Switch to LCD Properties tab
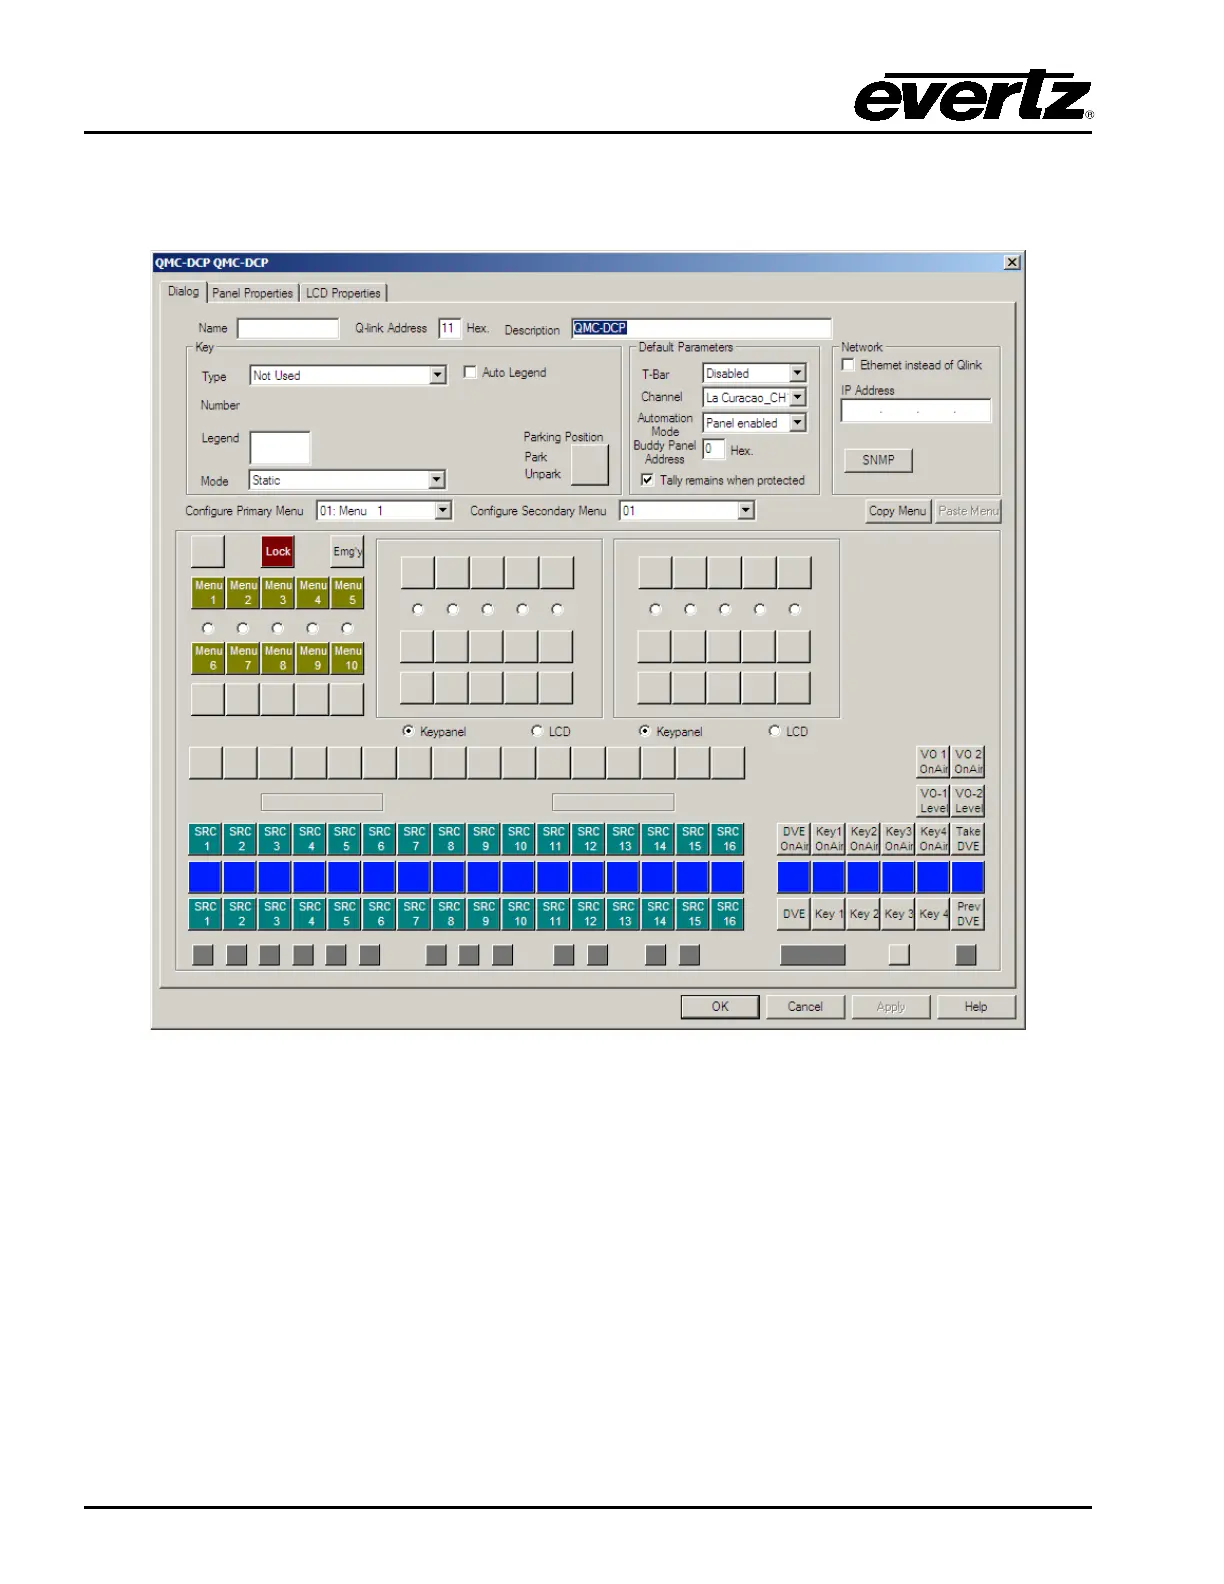The width and height of the screenshot is (1224, 1584). click(343, 293)
